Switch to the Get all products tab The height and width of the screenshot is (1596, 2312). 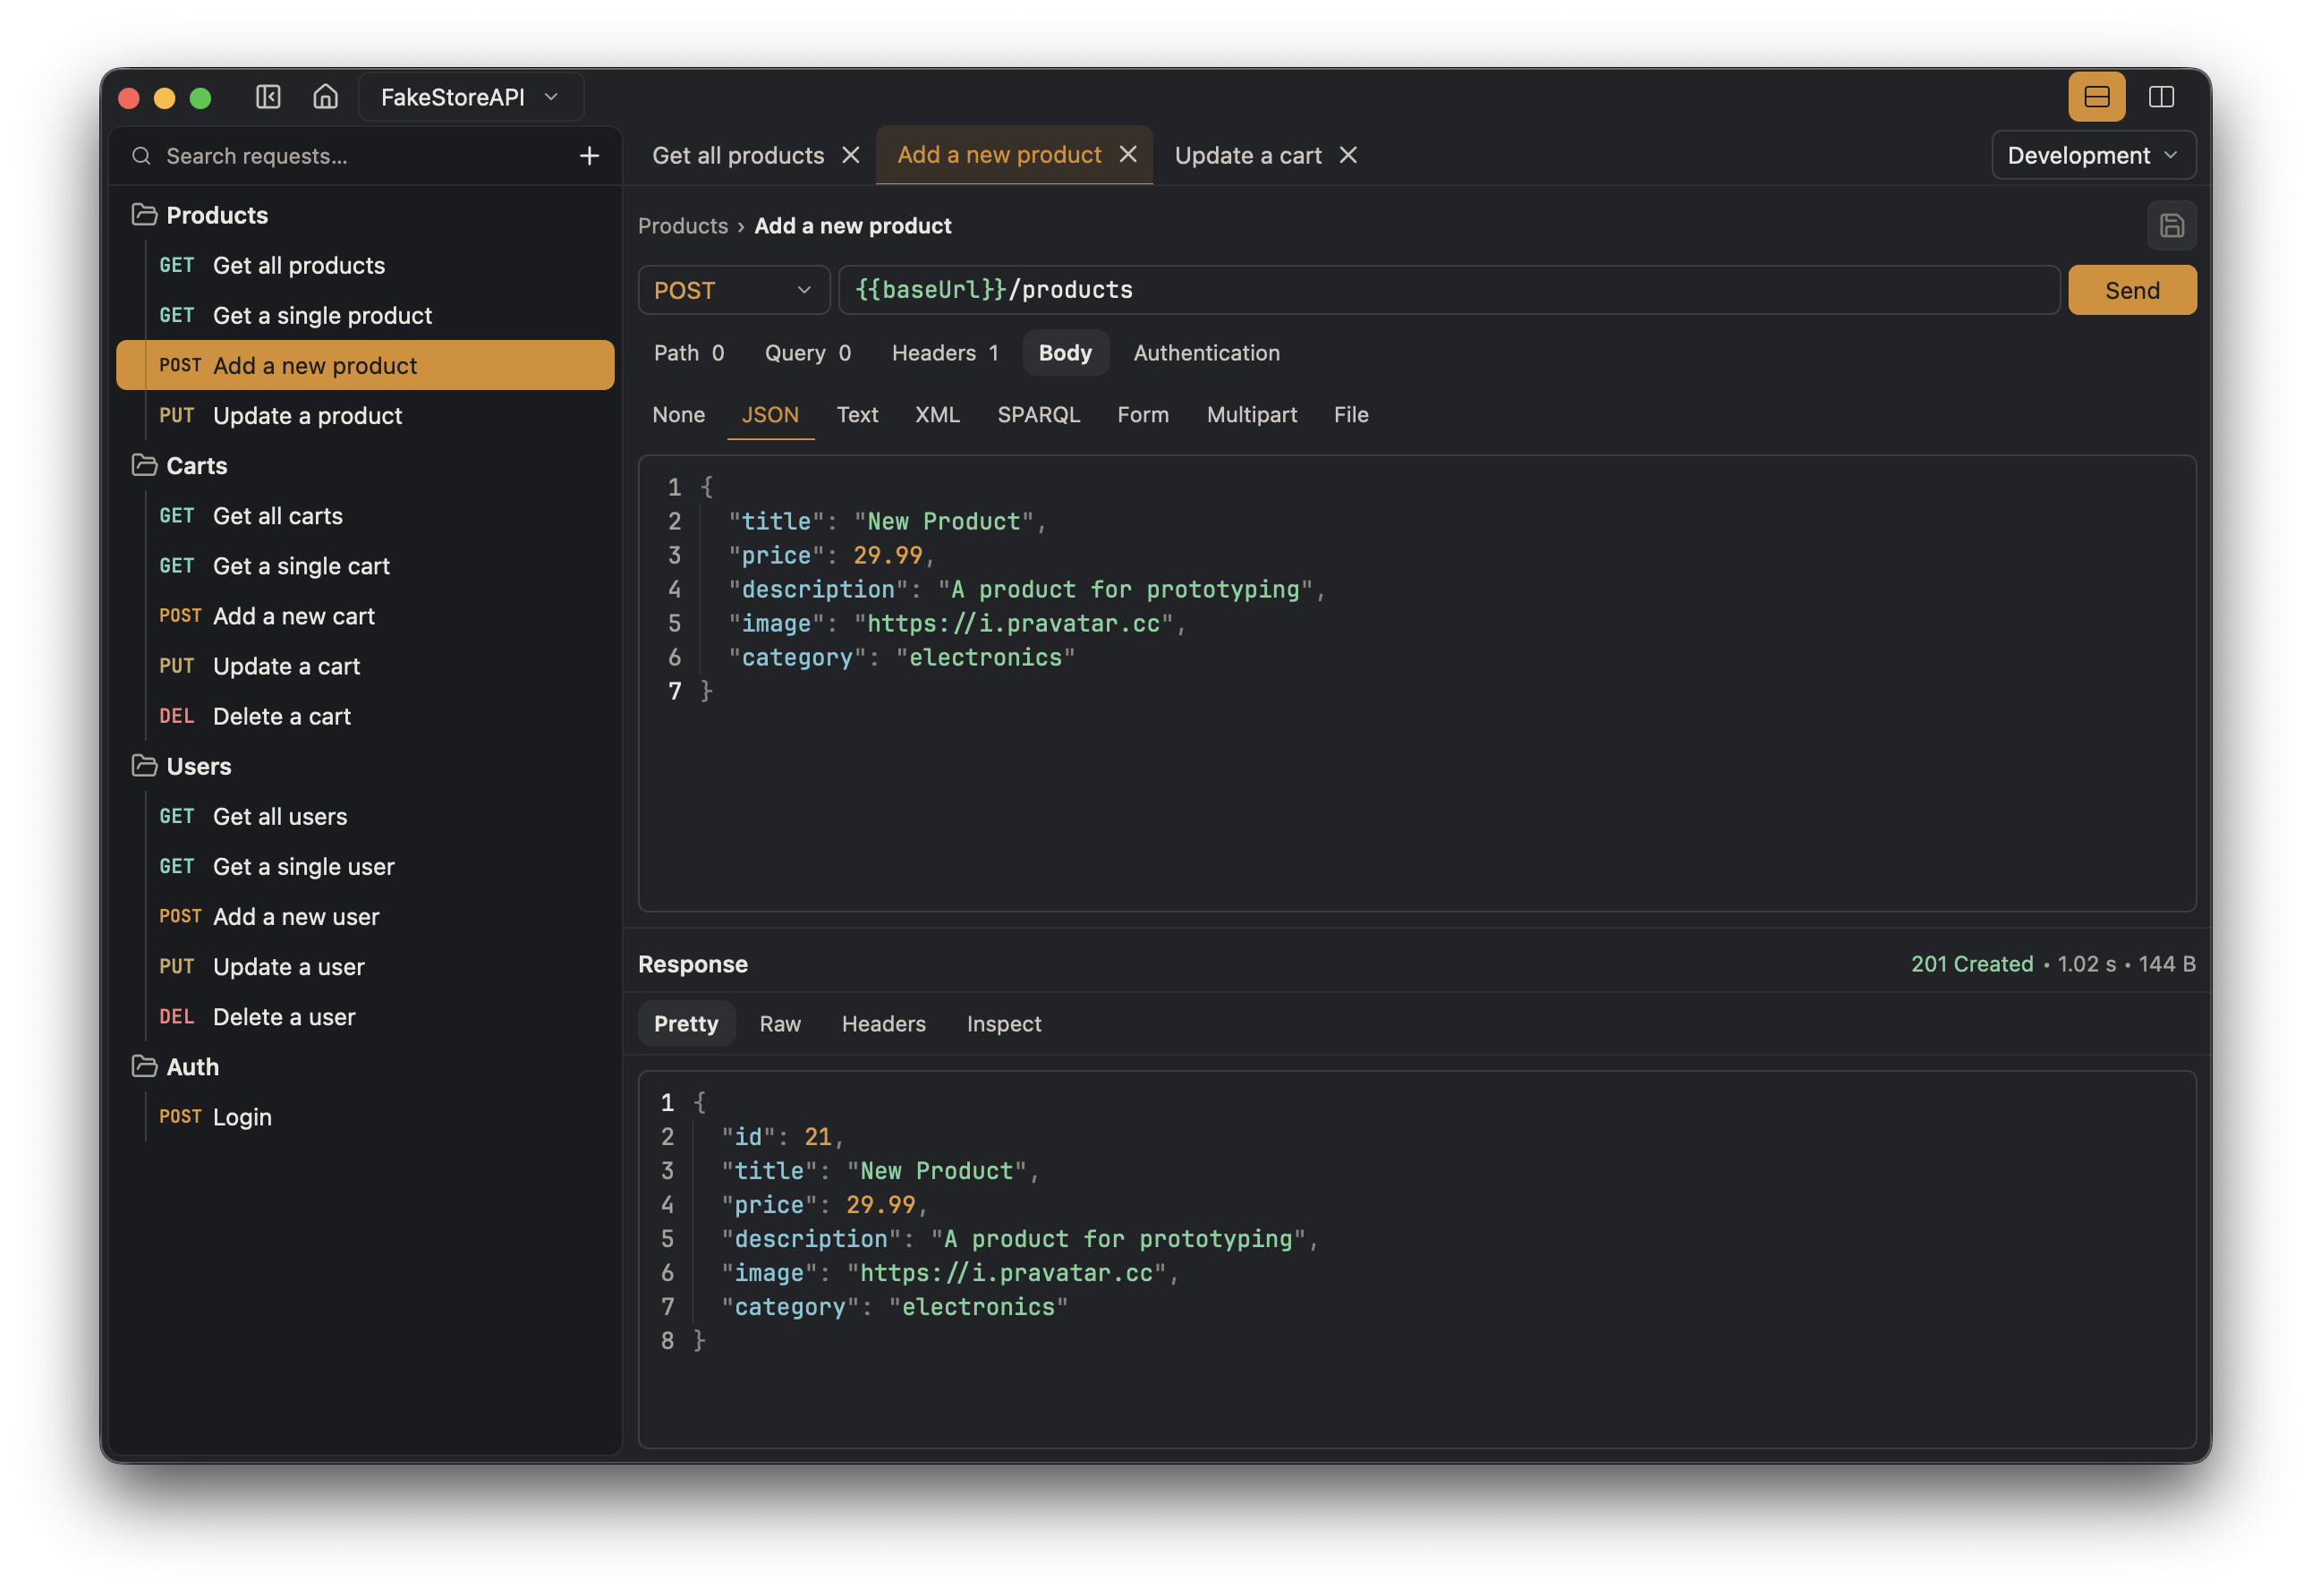pyautogui.click(x=738, y=155)
